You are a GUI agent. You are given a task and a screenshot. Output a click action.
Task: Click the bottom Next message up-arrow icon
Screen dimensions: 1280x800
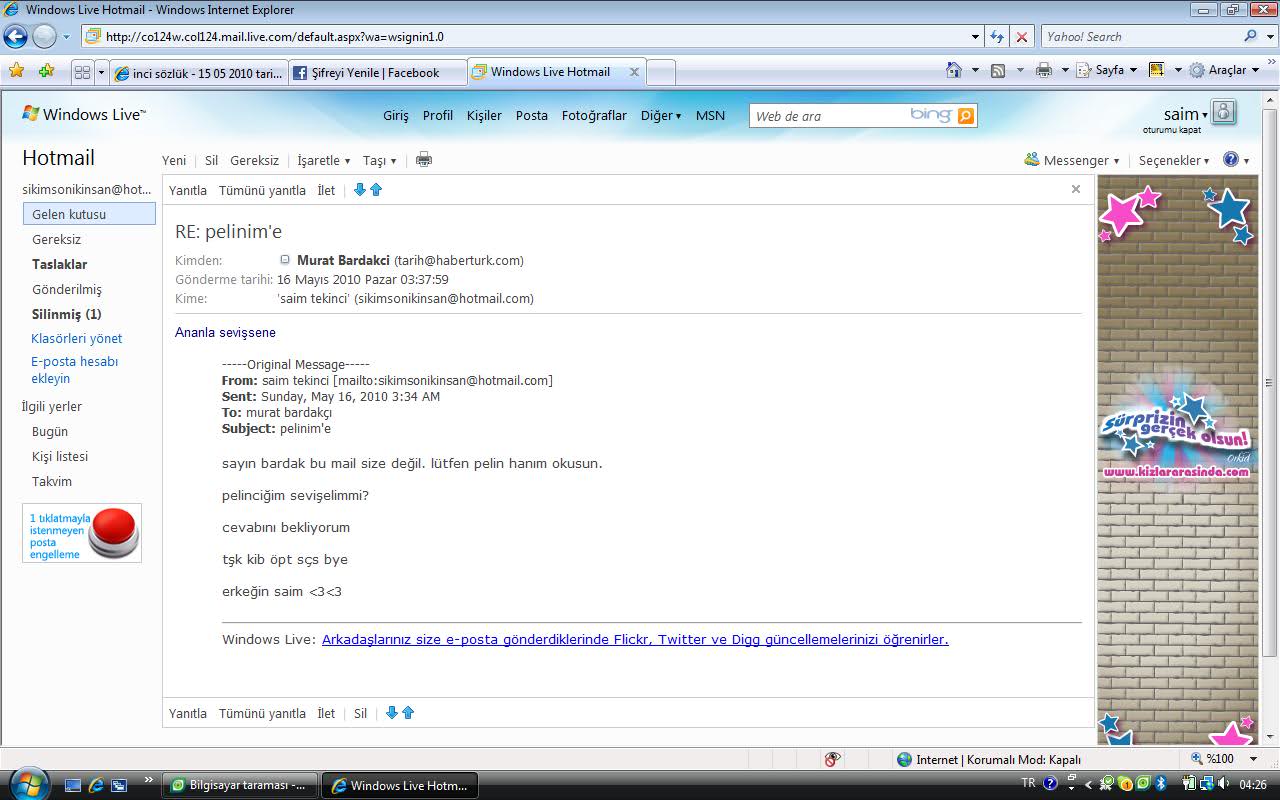[408, 713]
